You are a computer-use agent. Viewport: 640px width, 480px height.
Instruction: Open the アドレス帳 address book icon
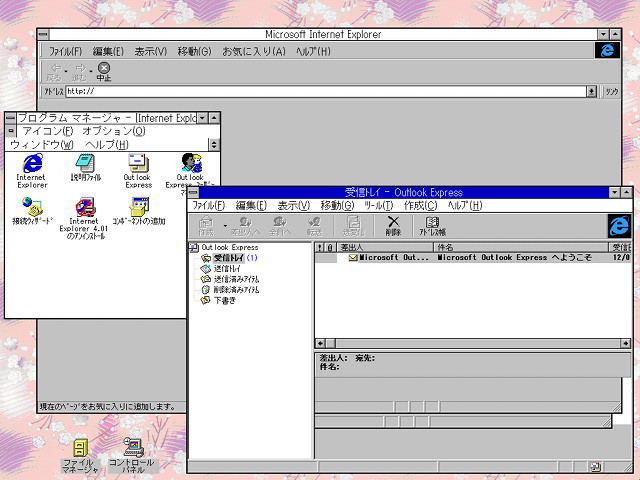pos(432,226)
